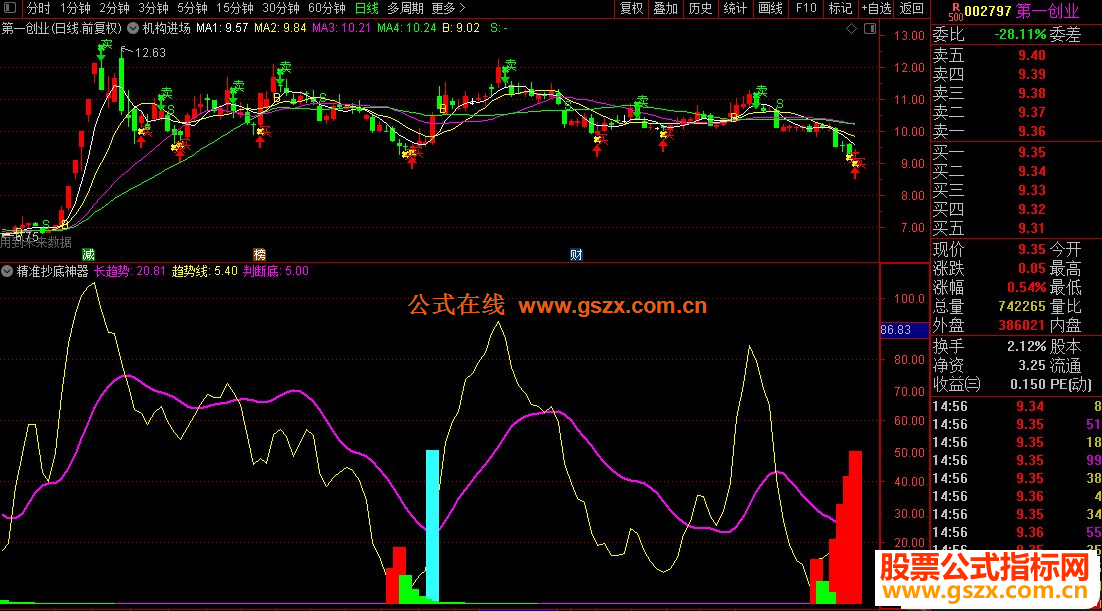Viewport: 1102px width, 611px height.
Task: Click stock code 002797
Action: tap(987, 11)
